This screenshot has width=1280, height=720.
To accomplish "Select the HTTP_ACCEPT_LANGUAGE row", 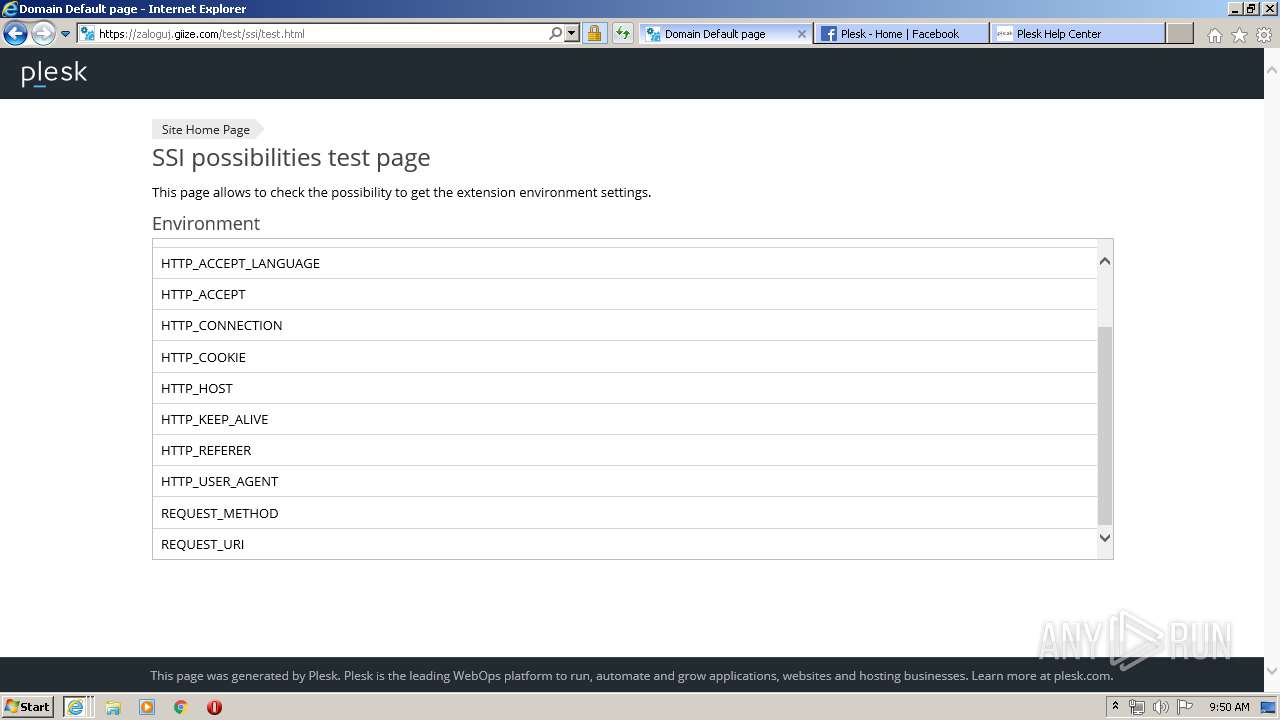I will pyautogui.click(x=625, y=263).
